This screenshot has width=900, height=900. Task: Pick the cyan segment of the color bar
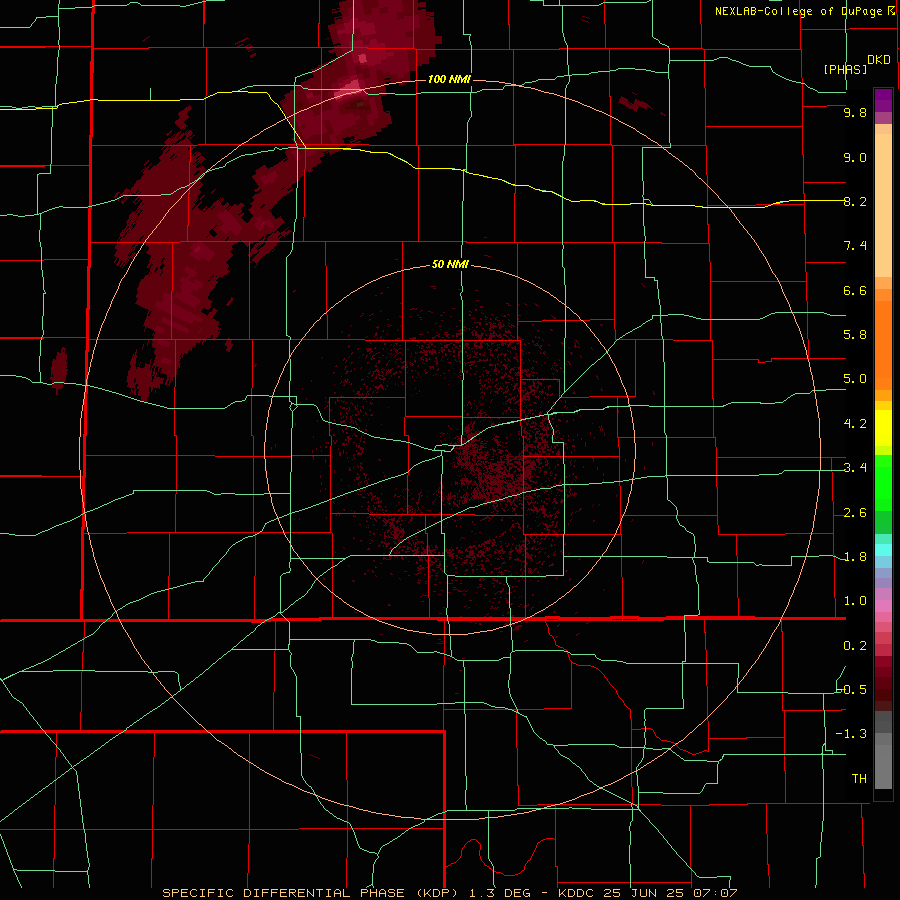click(x=883, y=550)
